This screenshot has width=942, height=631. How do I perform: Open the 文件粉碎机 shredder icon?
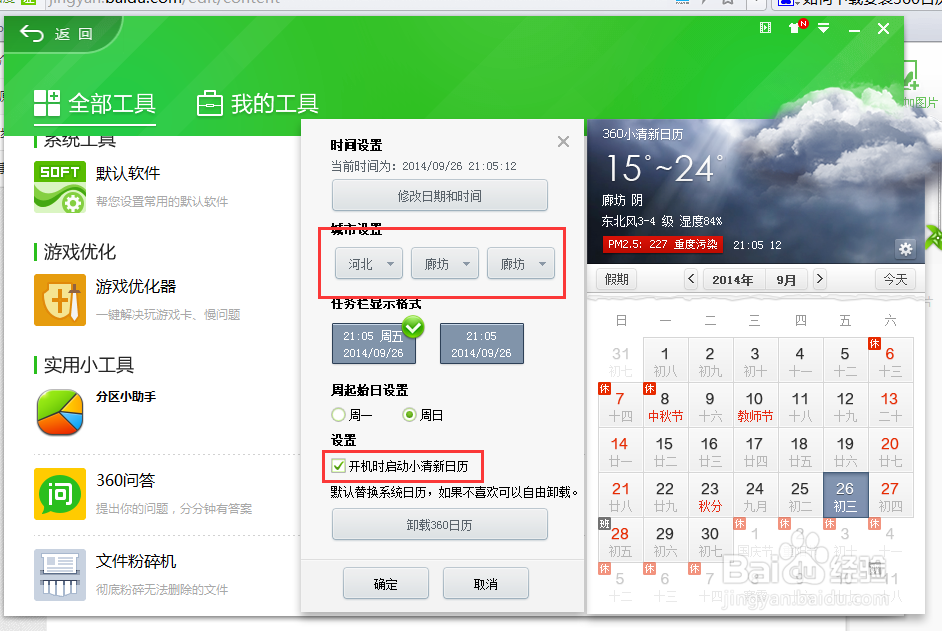coord(59,575)
